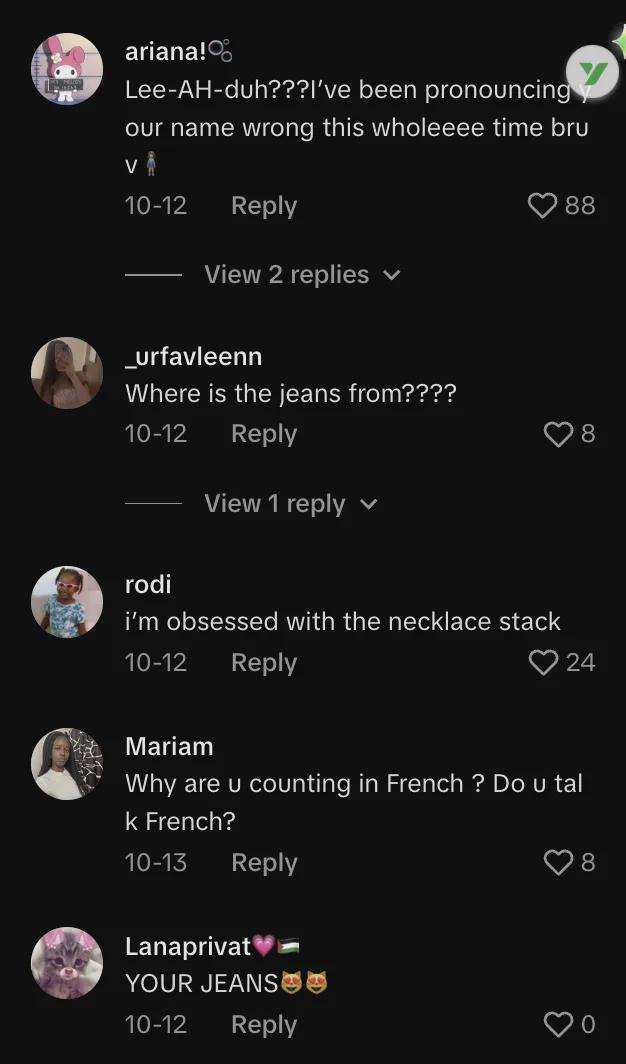This screenshot has width=626, height=1064.
Task: Open Lanaprivat's cat avatar
Action: (x=67, y=963)
